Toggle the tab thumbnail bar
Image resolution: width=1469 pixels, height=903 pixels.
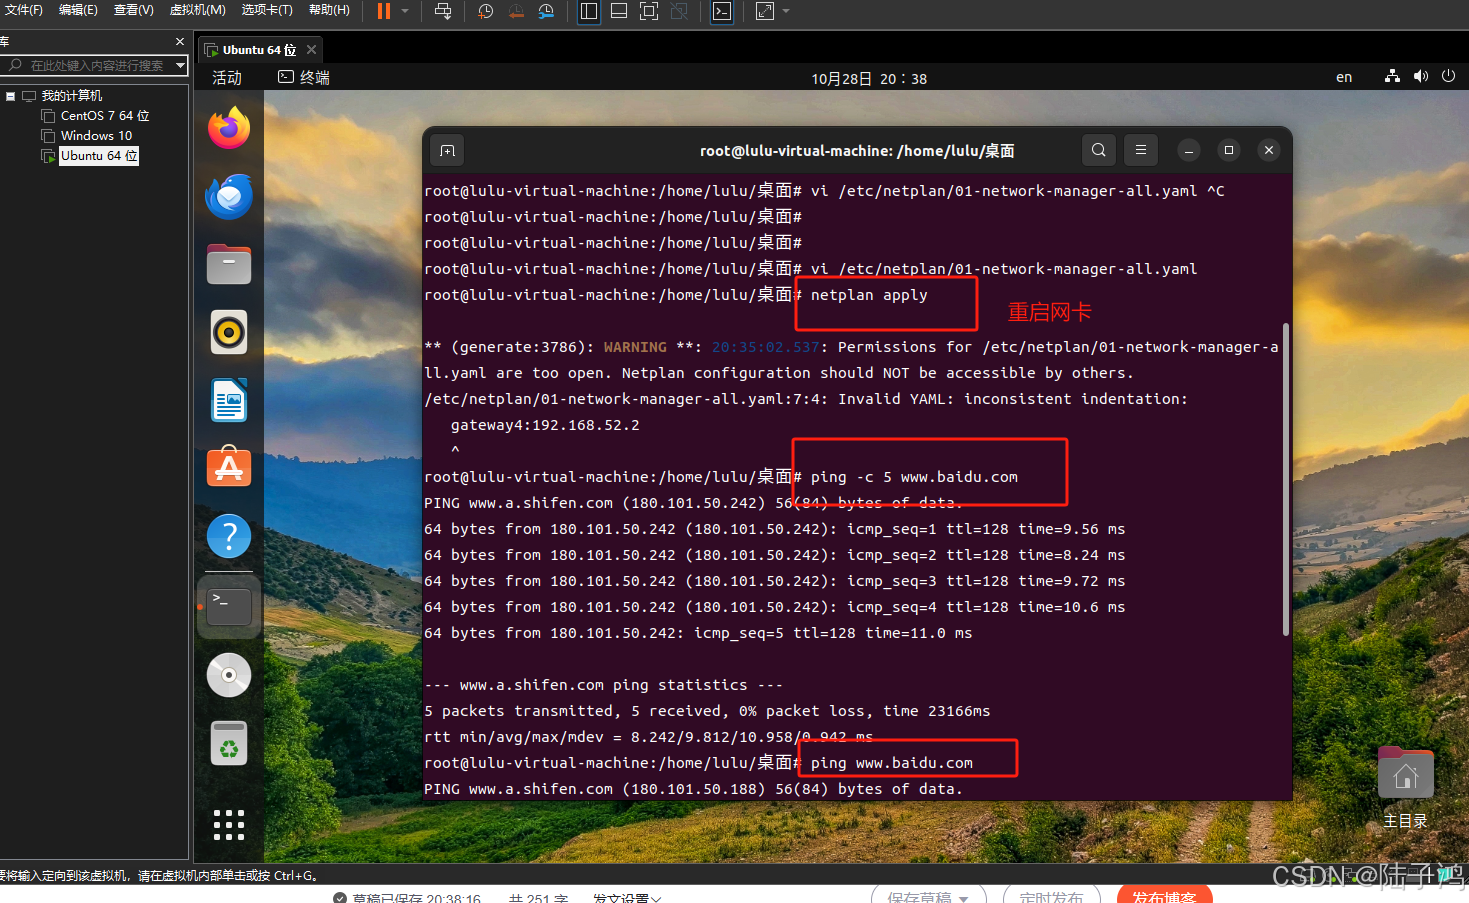click(620, 11)
